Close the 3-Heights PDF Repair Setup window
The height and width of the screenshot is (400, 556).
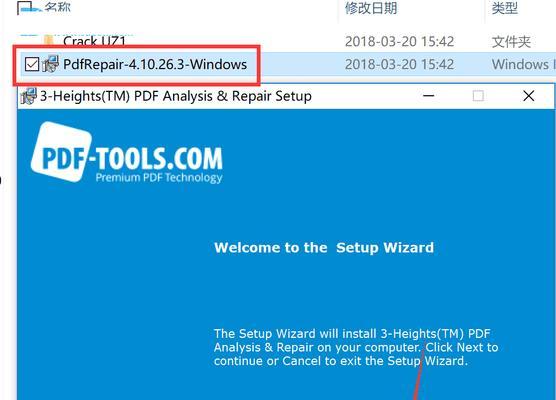click(528, 96)
